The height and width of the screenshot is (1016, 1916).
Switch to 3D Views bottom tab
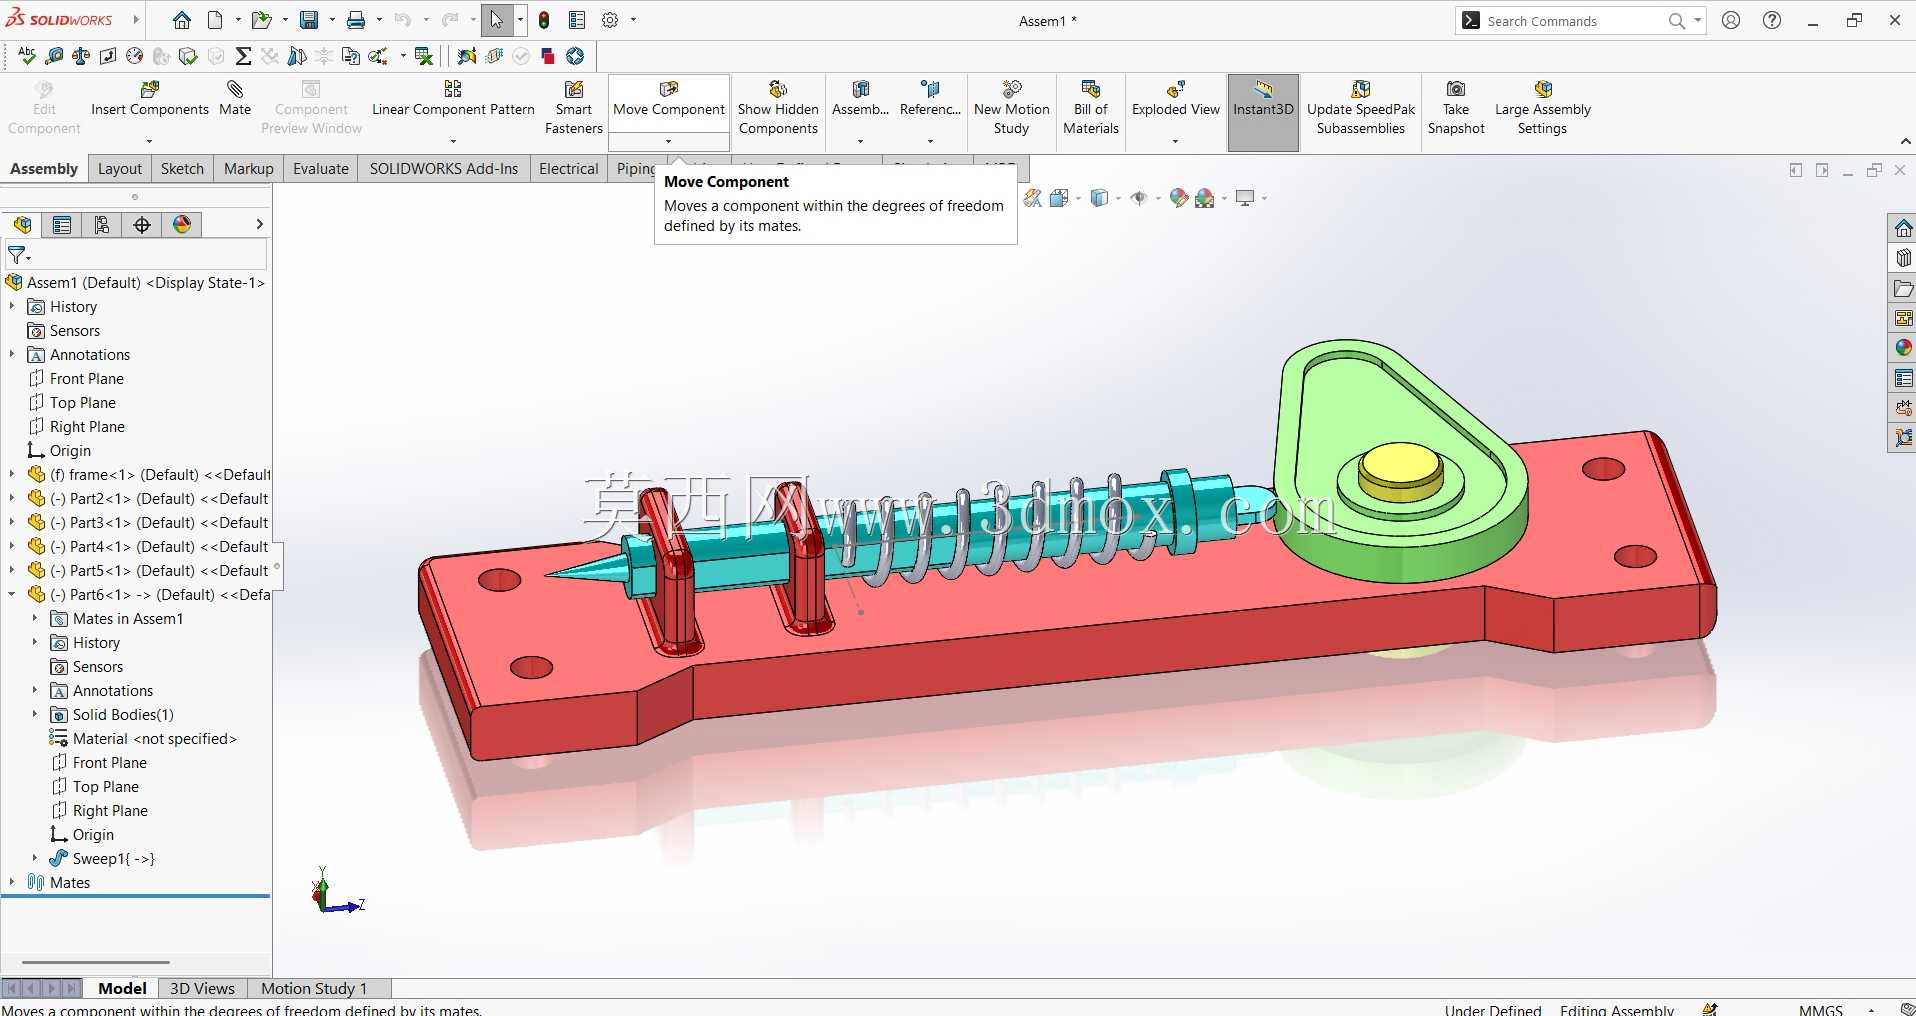coord(203,989)
